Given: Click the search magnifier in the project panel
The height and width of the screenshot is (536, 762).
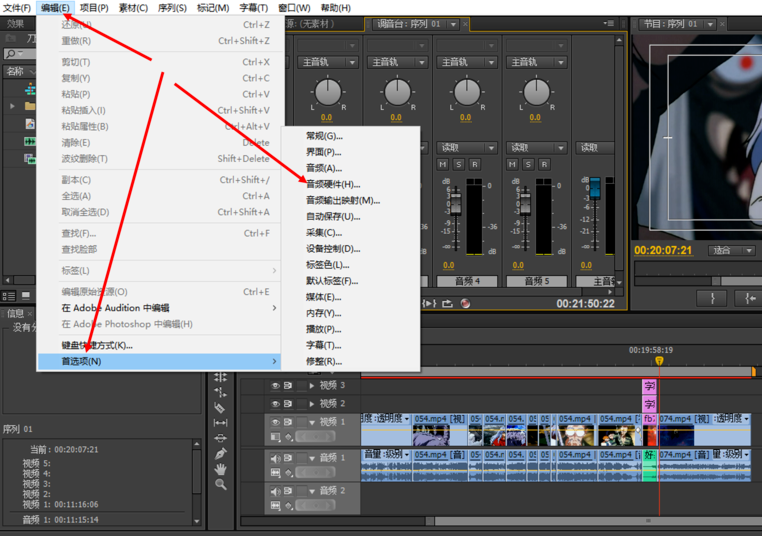Looking at the screenshot, I should (x=11, y=53).
